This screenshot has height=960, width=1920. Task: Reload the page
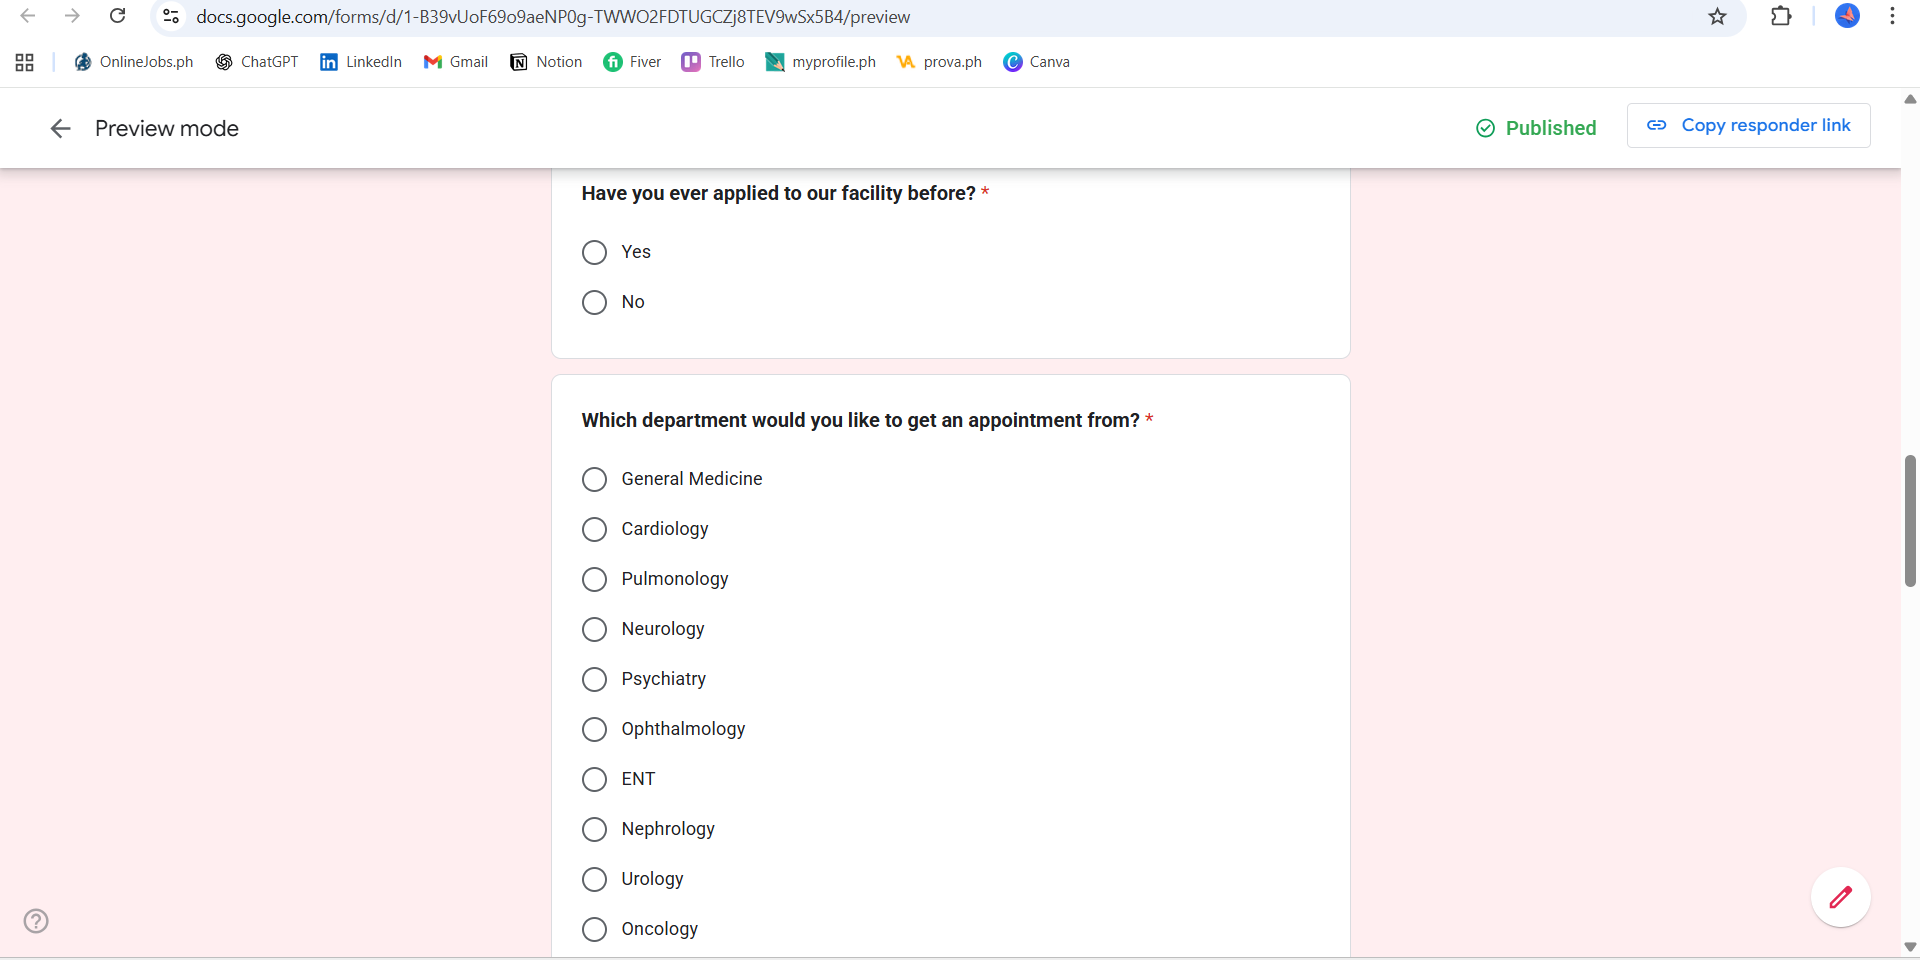point(118,17)
